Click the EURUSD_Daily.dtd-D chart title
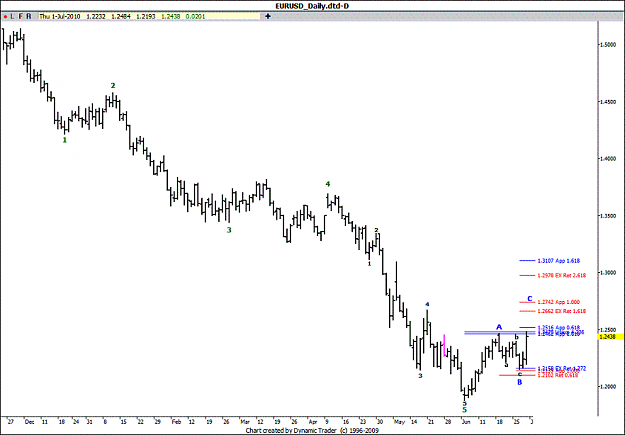This screenshot has width=625, height=435. pyautogui.click(x=312, y=6)
